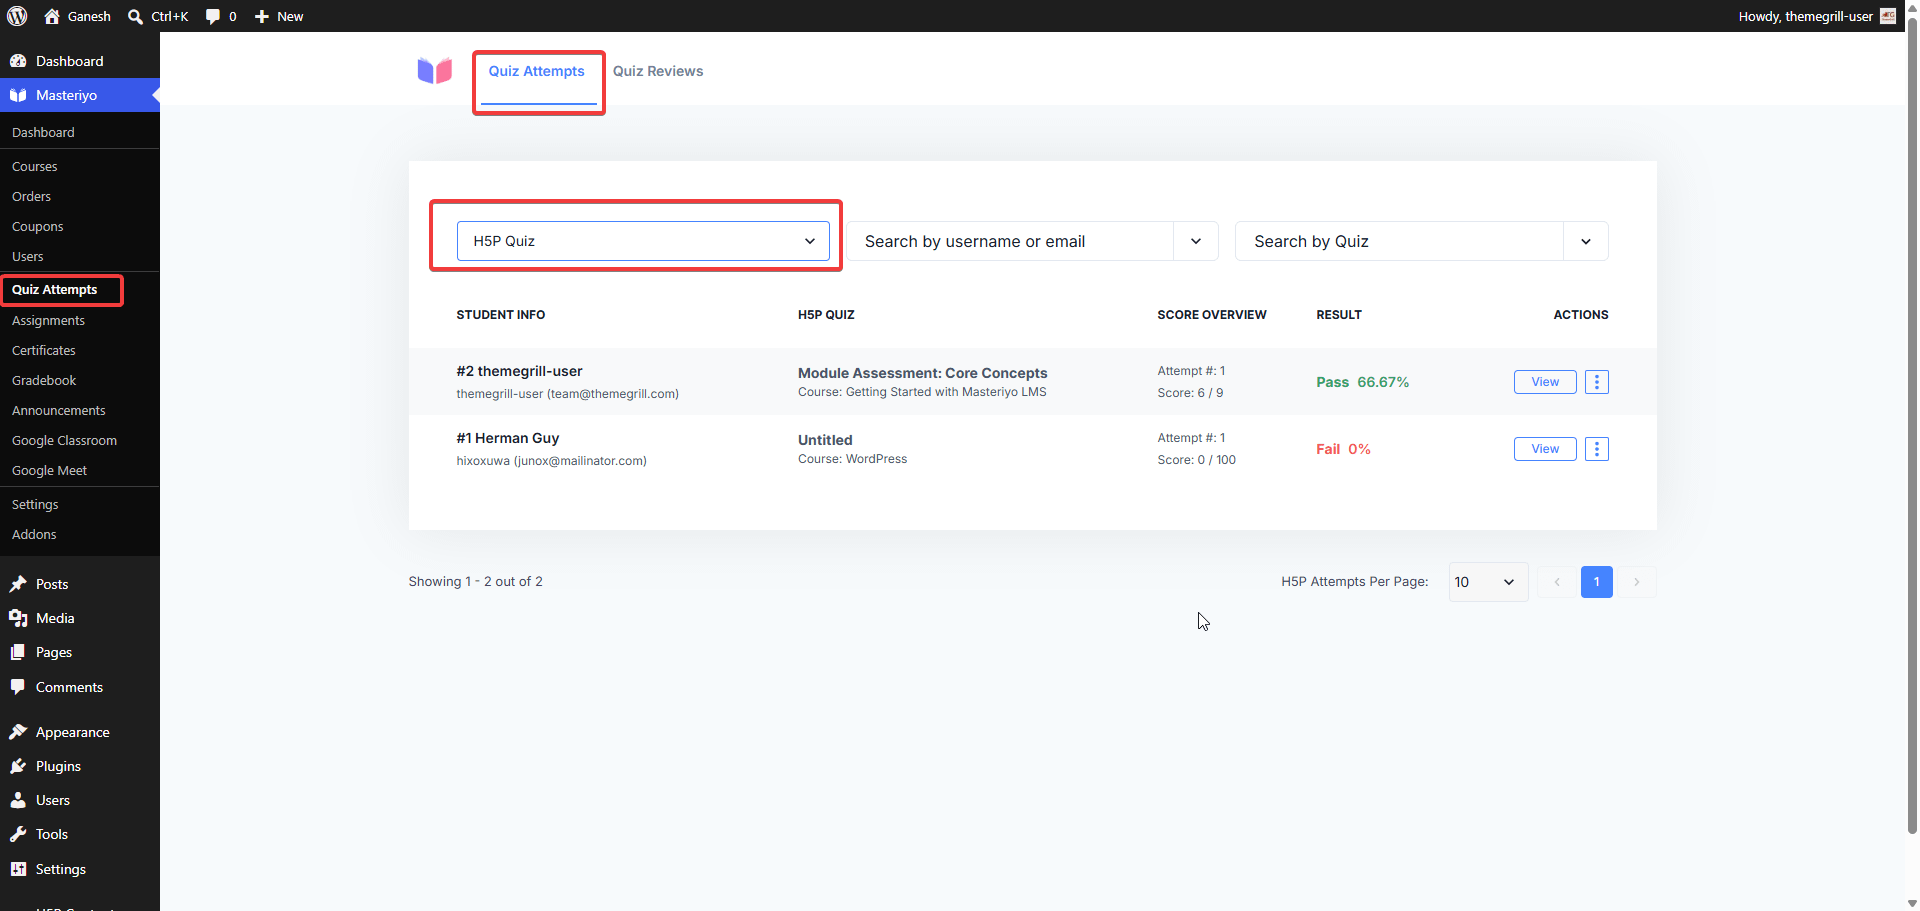Change H5P Attempts Per Page value
1920x911 pixels.
[x=1488, y=582]
